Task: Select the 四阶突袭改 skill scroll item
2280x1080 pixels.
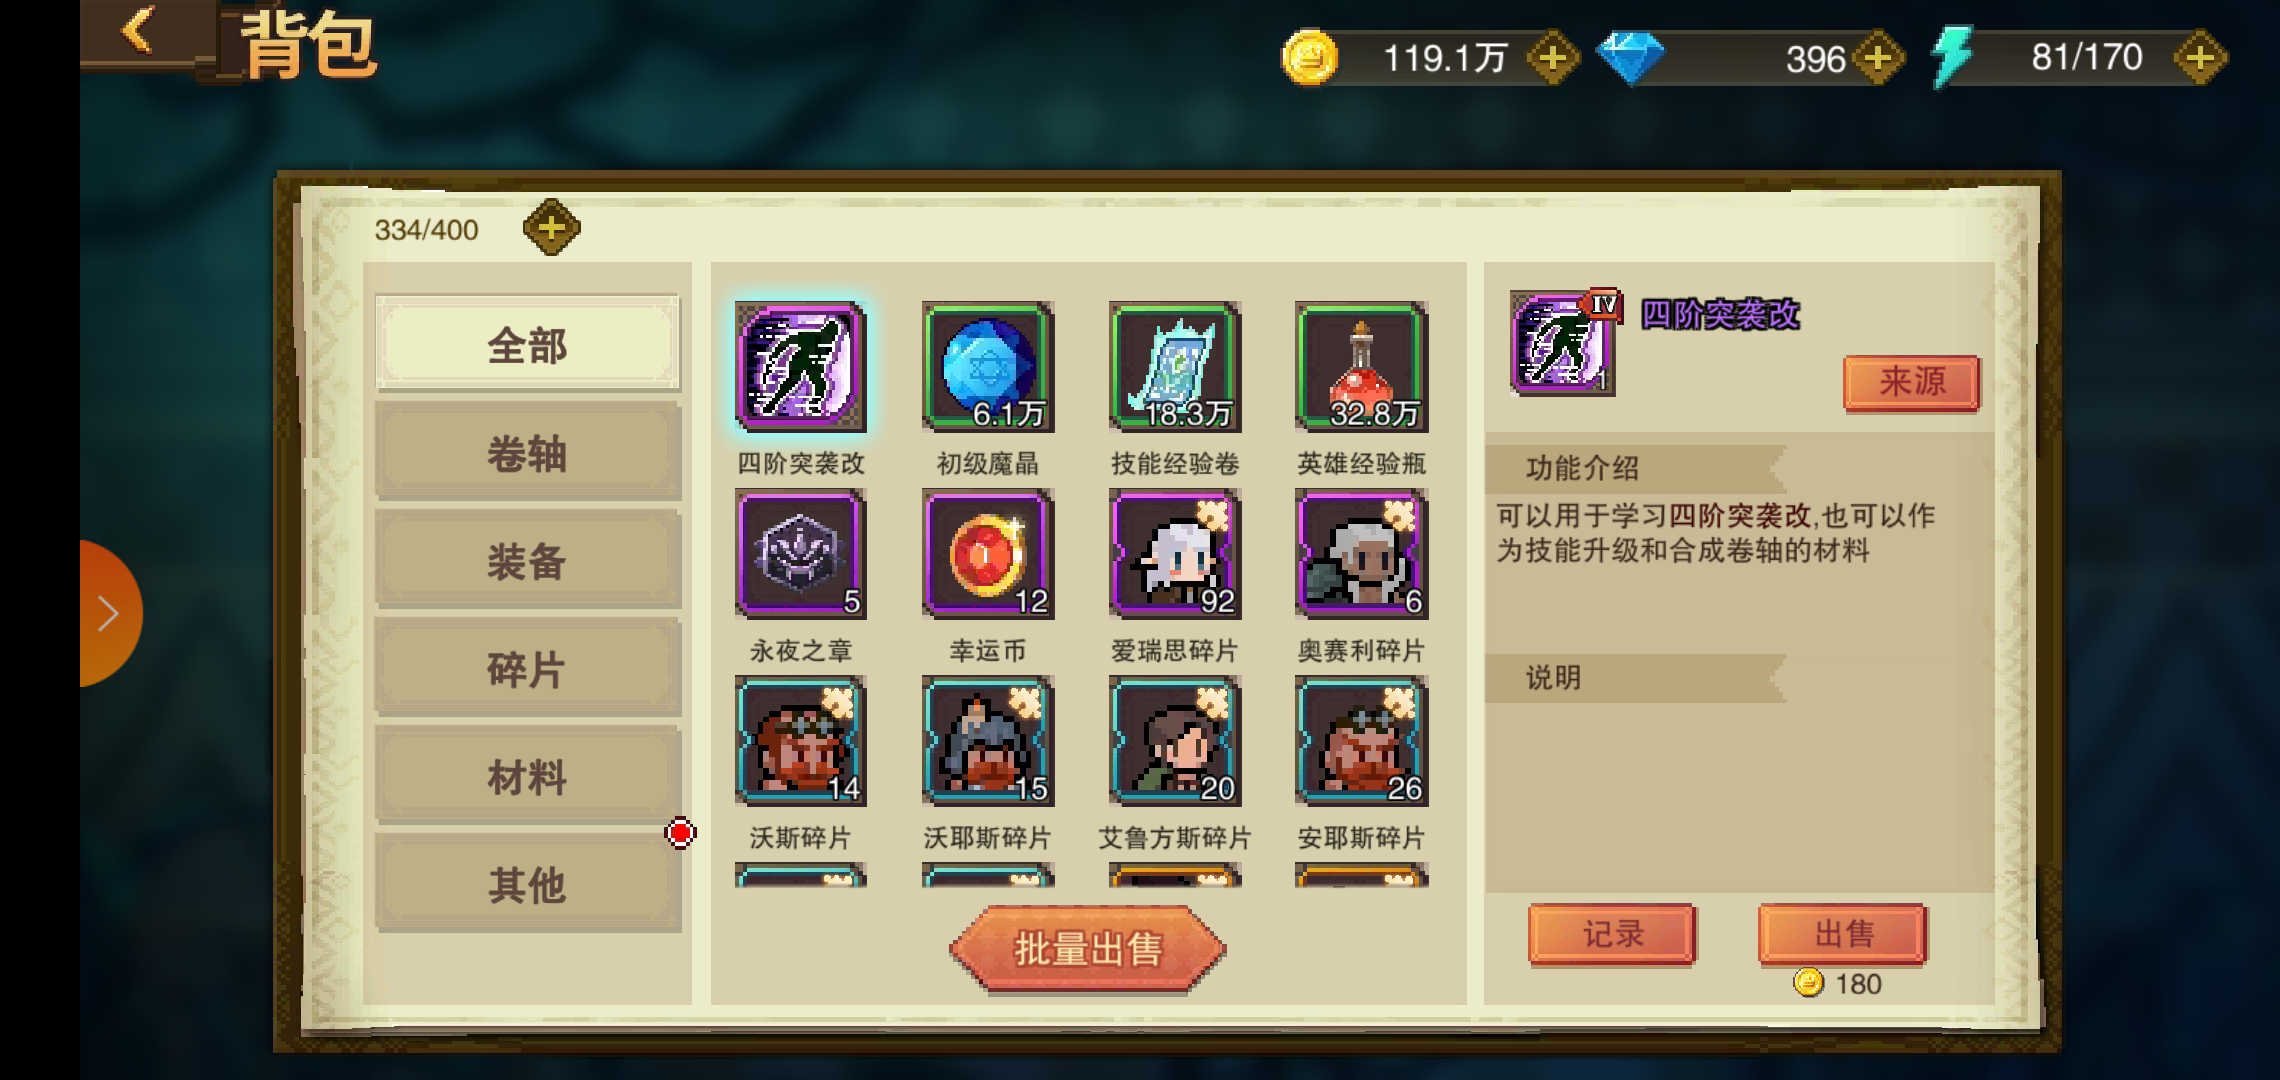Action: coord(801,367)
